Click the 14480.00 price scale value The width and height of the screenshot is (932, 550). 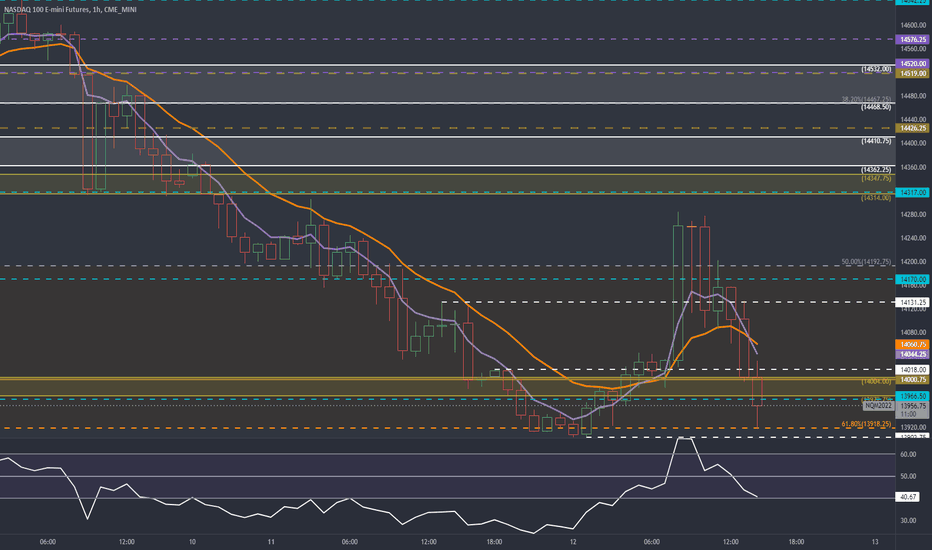(x=913, y=96)
